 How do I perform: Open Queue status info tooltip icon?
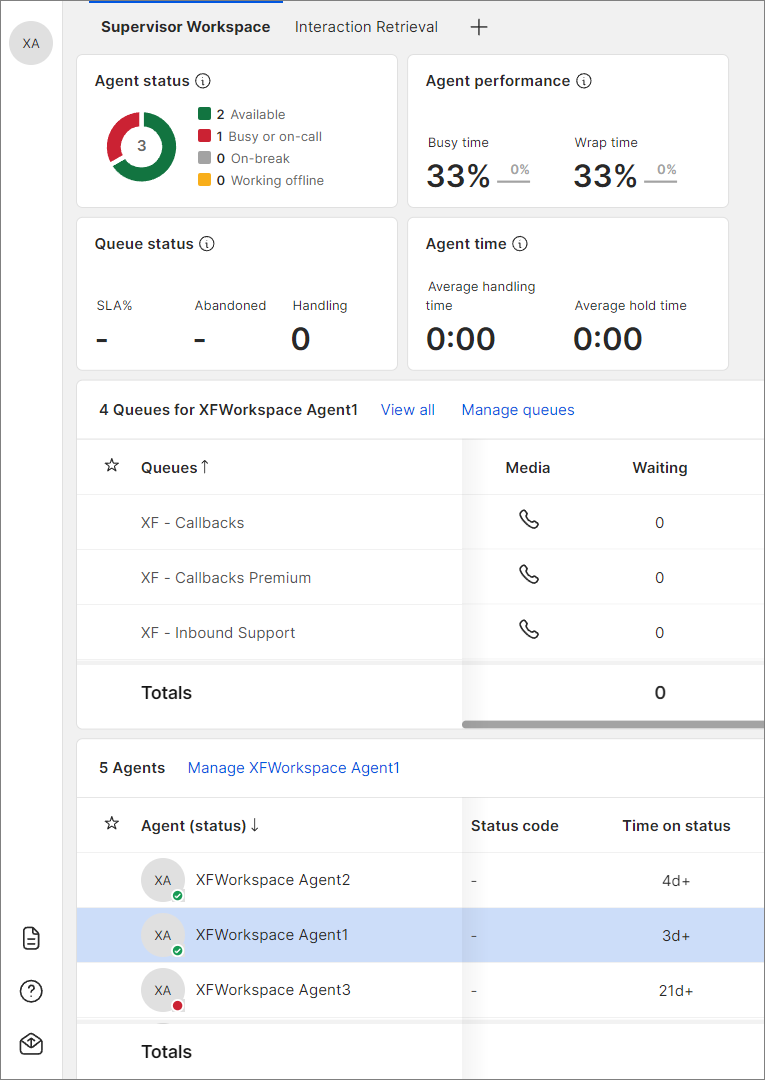pos(207,244)
